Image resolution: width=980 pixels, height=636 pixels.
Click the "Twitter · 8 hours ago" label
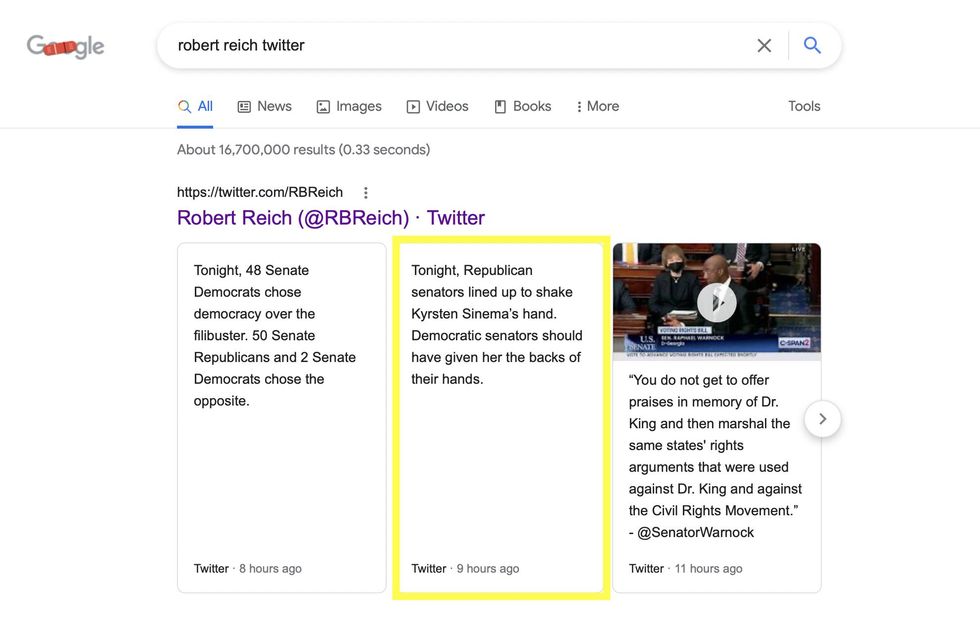[247, 569]
